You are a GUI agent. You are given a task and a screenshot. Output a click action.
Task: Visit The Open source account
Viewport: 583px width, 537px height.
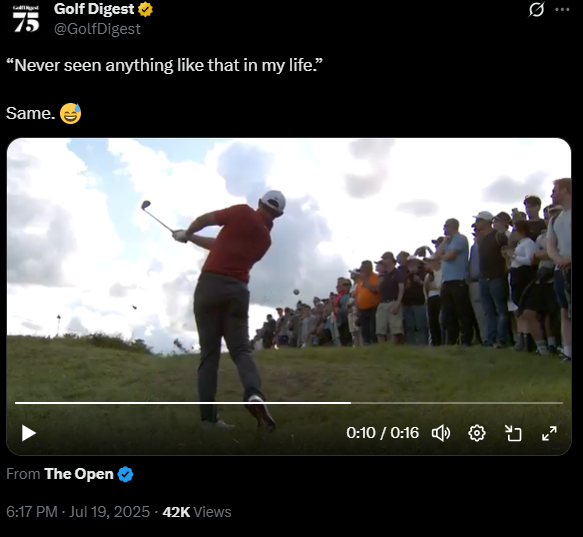(78, 474)
